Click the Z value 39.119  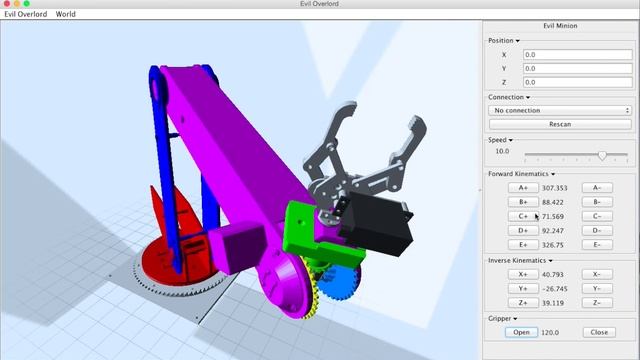point(553,303)
